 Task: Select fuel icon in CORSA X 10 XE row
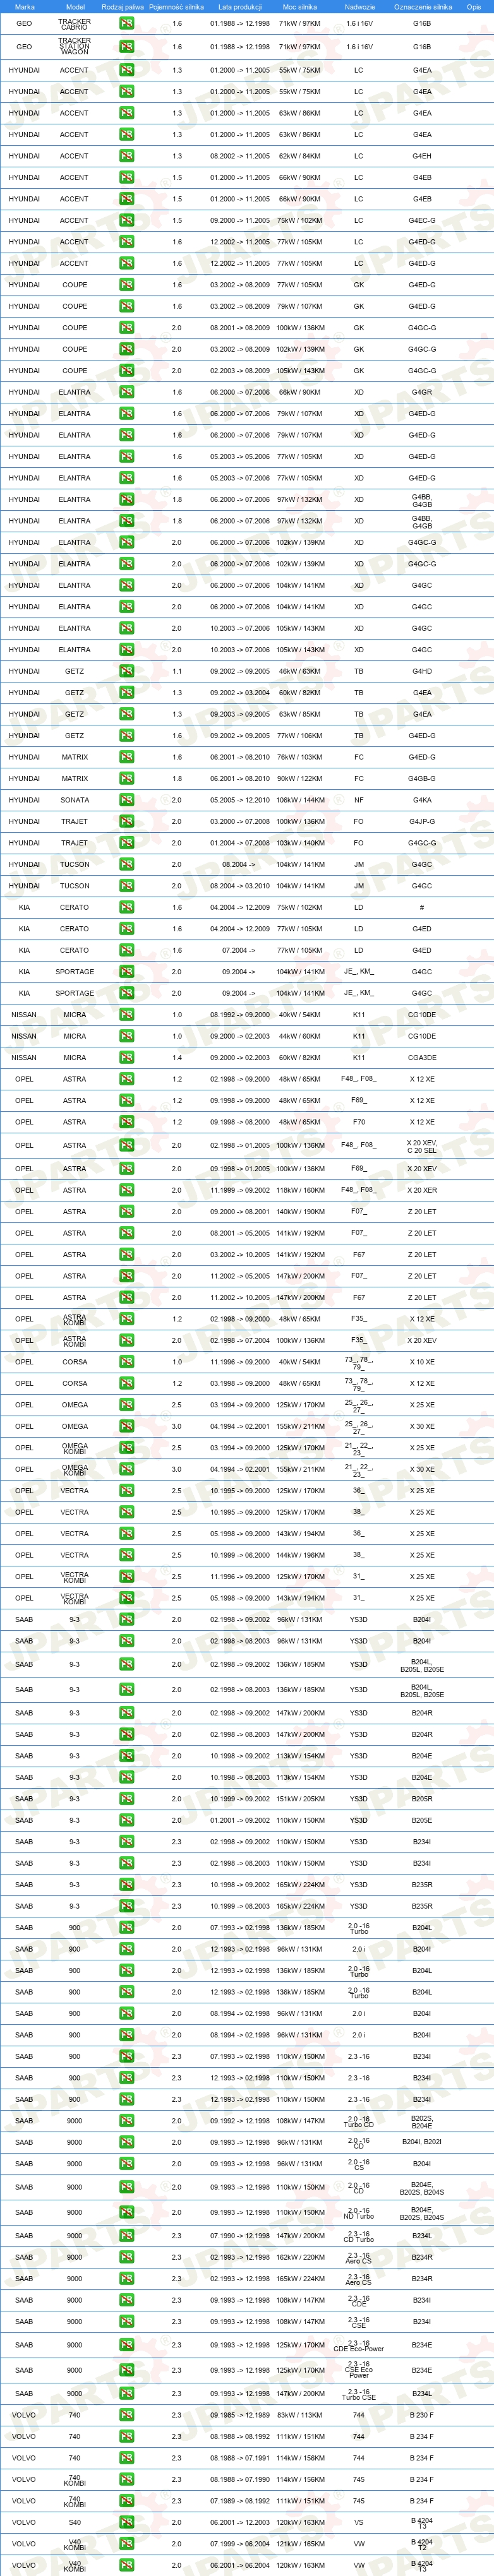126,1362
